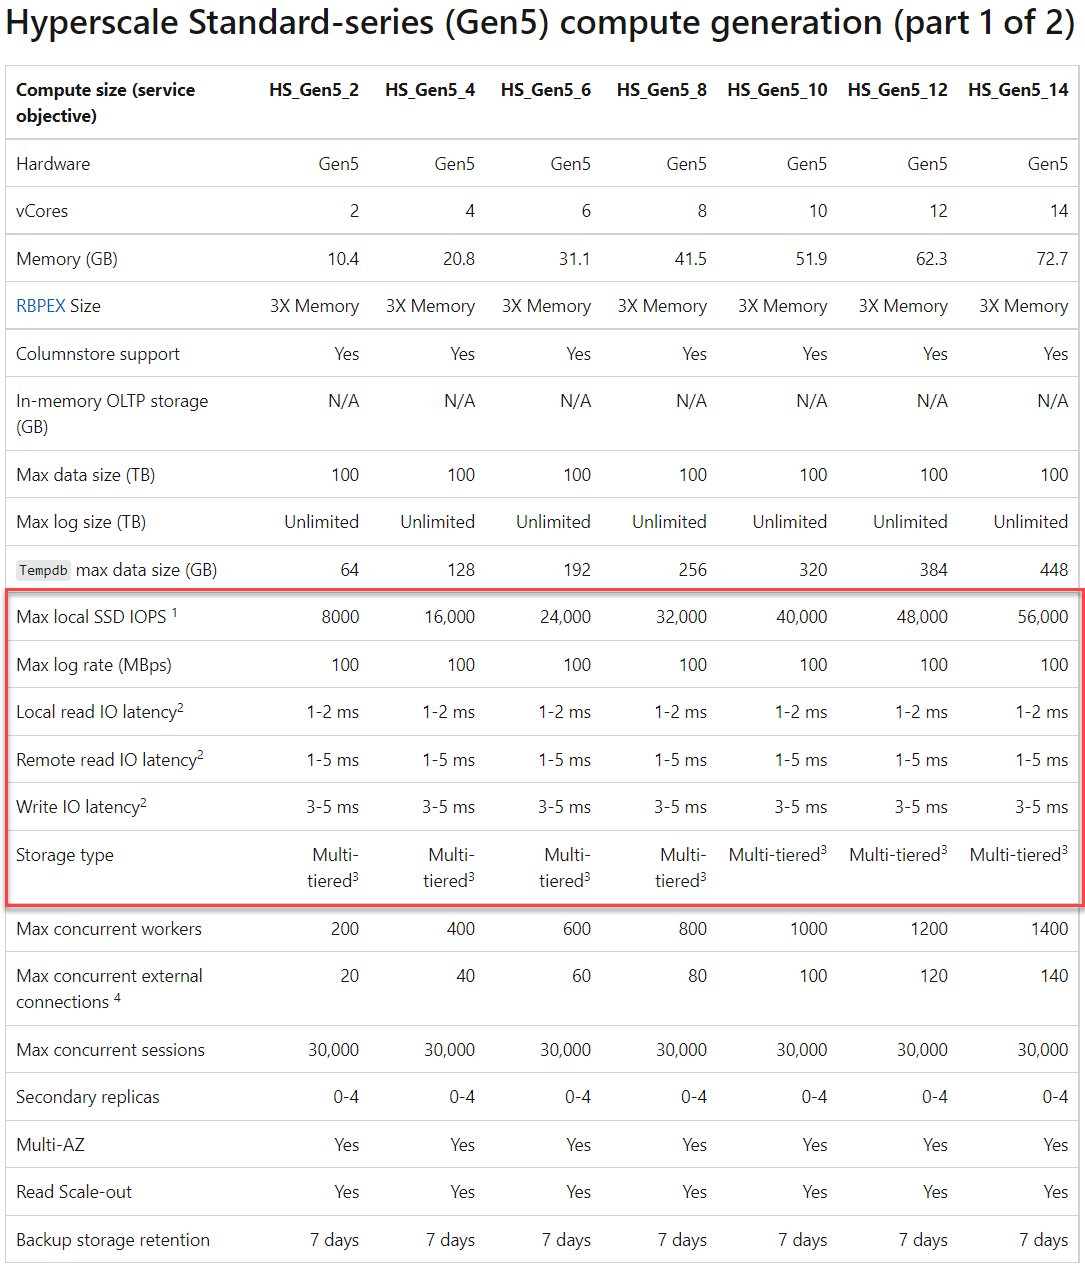The width and height of the screenshot is (1085, 1271).
Task: Click the memory value 41.5
Action: 691,259
